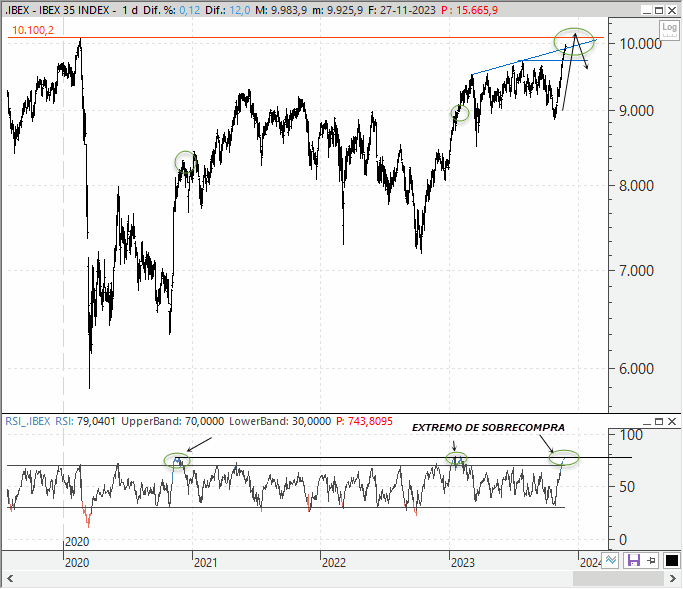The width and height of the screenshot is (683, 589).
Task: Click the 'M: 9.983,9' maximum value
Action: click(281, 10)
